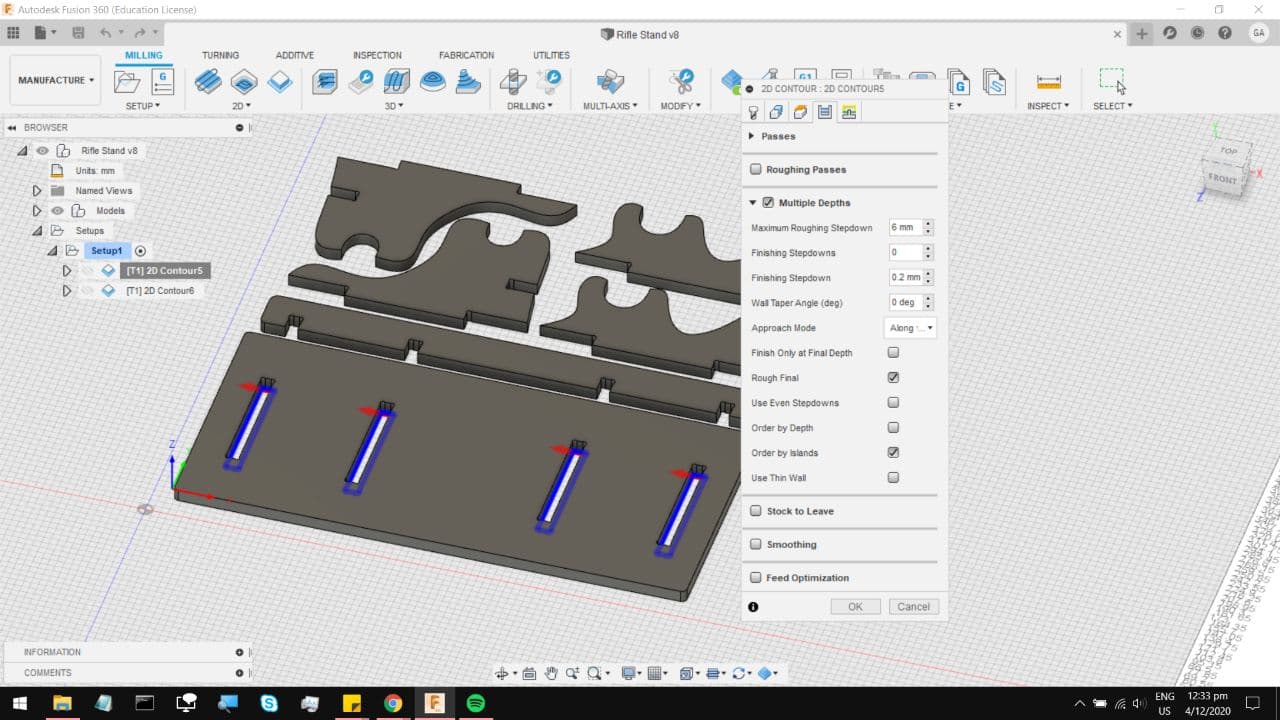Open the Geometry tab in 2D Contour dialog
The height and width of the screenshot is (720, 1280).
[x=777, y=112]
